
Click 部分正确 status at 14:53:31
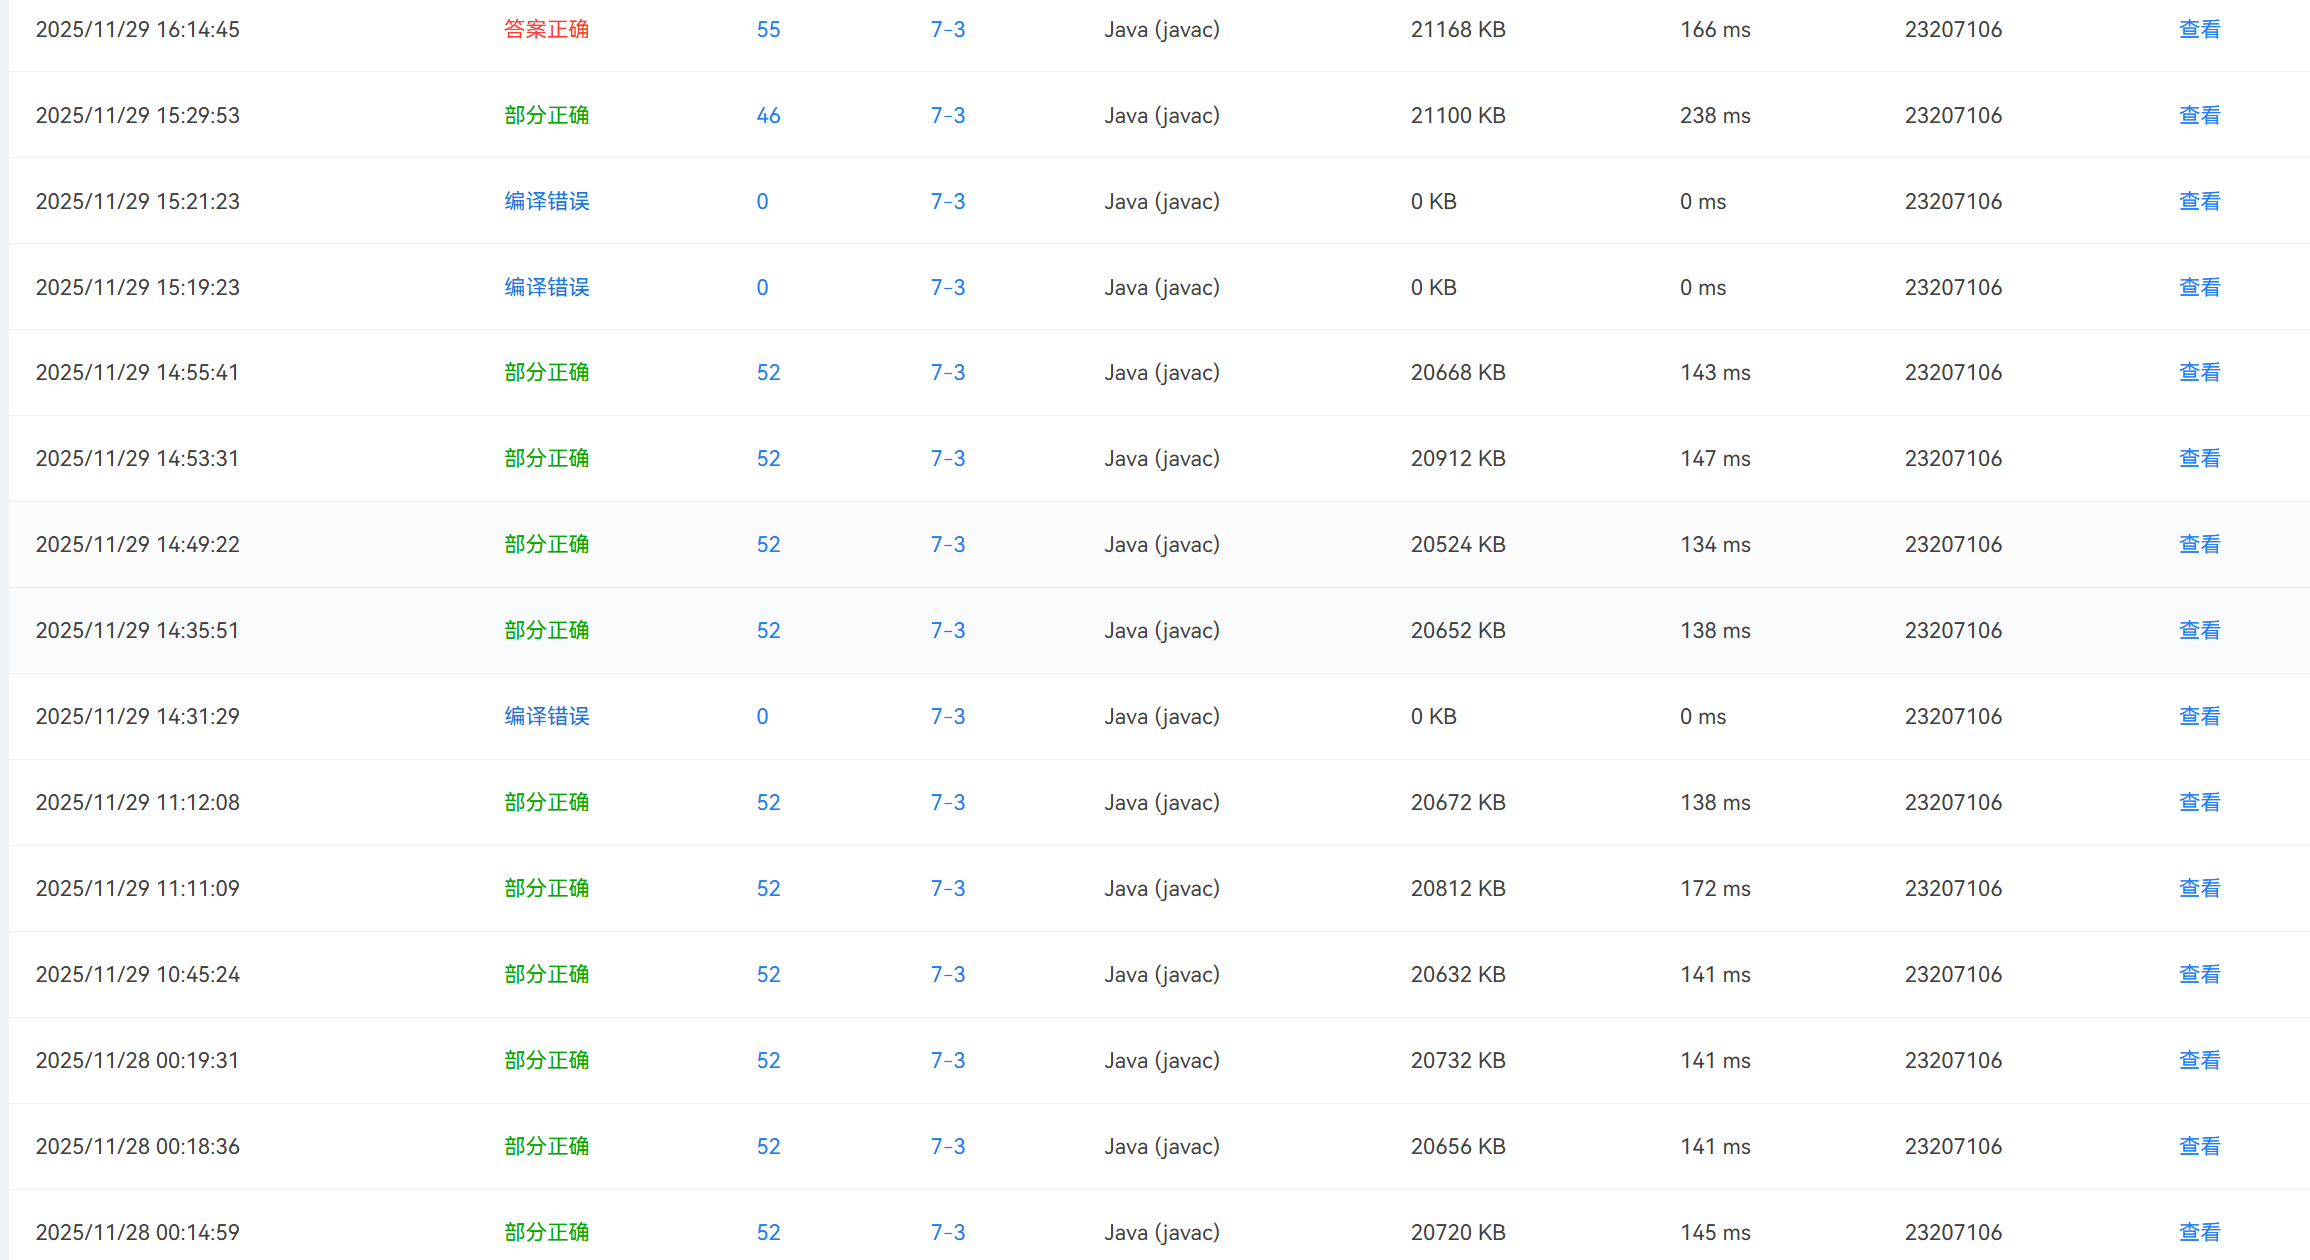point(546,459)
